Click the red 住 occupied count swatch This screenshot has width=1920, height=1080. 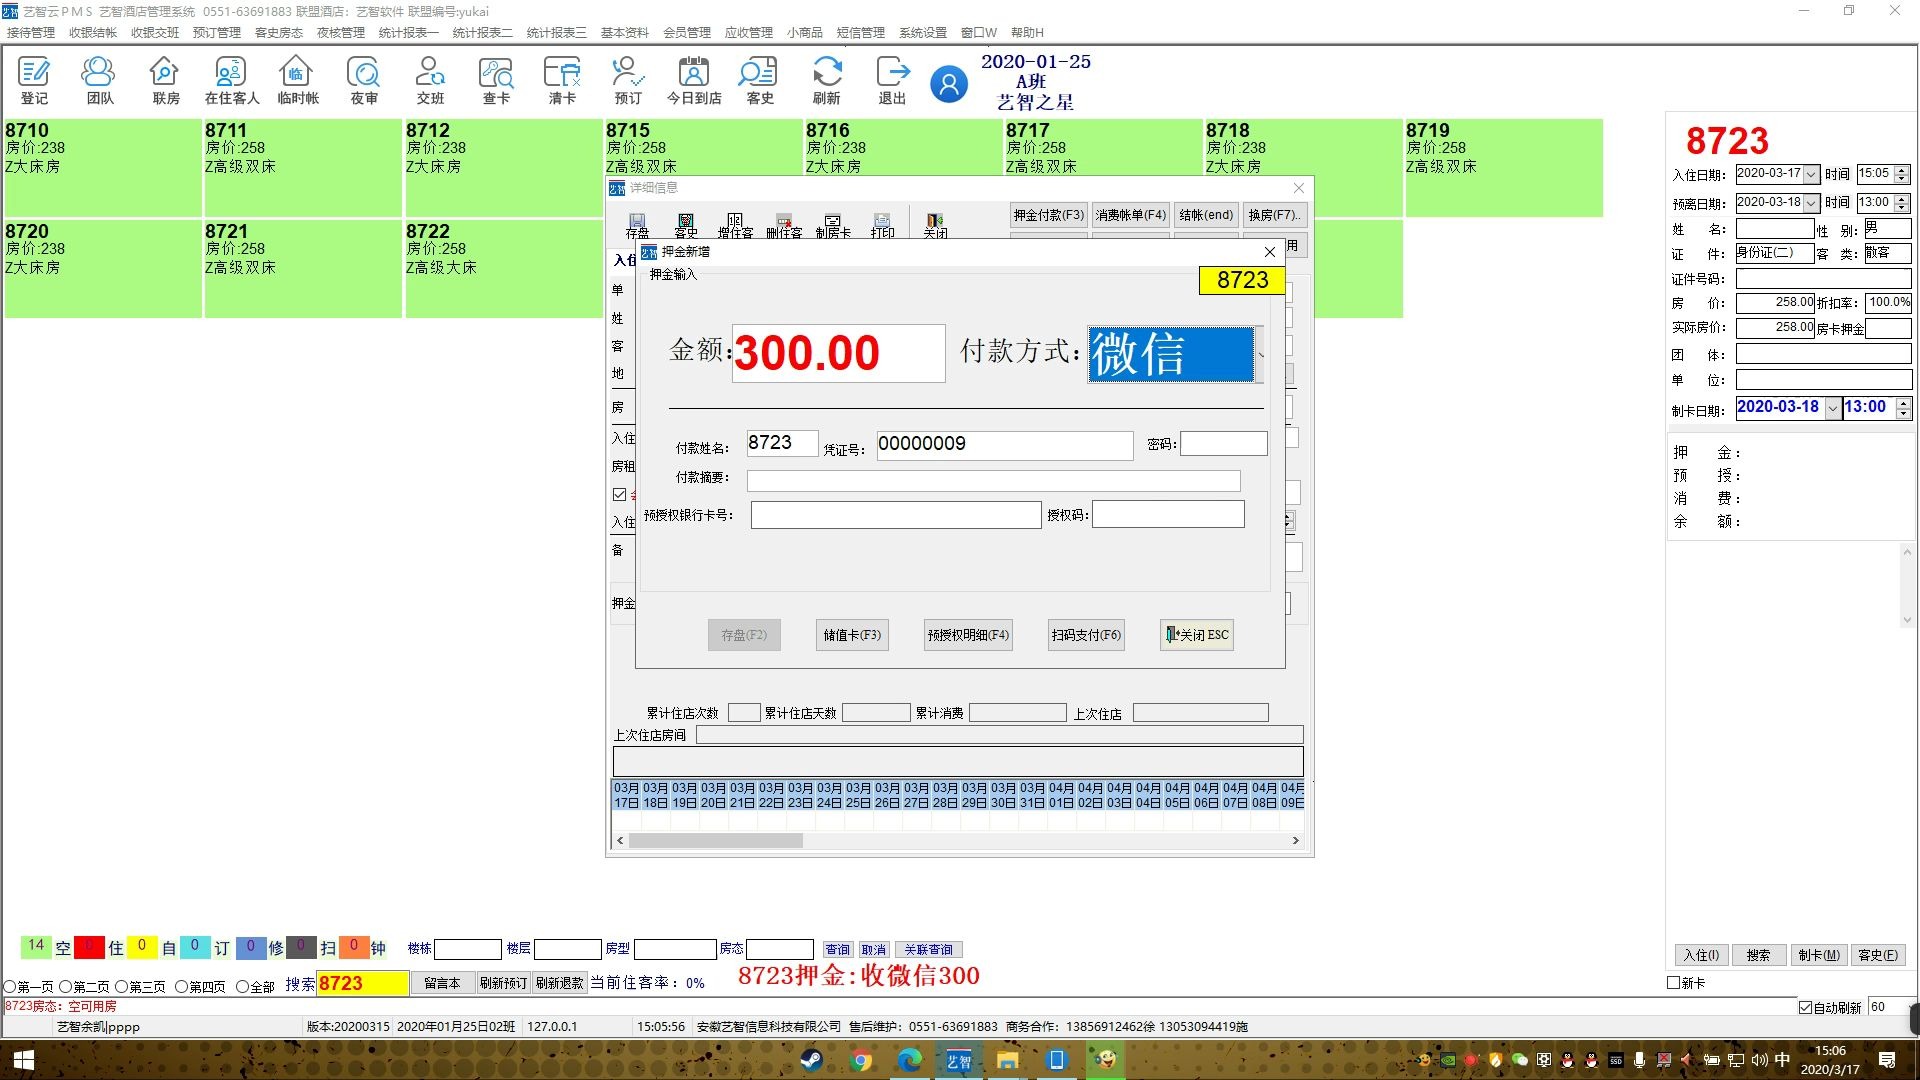[x=89, y=946]
